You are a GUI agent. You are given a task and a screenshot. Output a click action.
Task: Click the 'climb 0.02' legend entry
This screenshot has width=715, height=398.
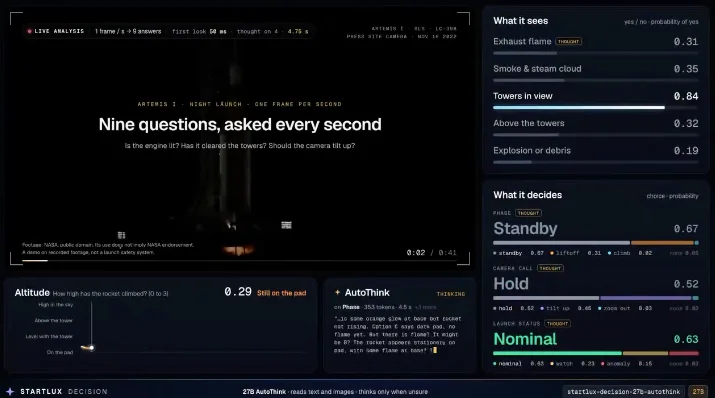coord(630,253)
